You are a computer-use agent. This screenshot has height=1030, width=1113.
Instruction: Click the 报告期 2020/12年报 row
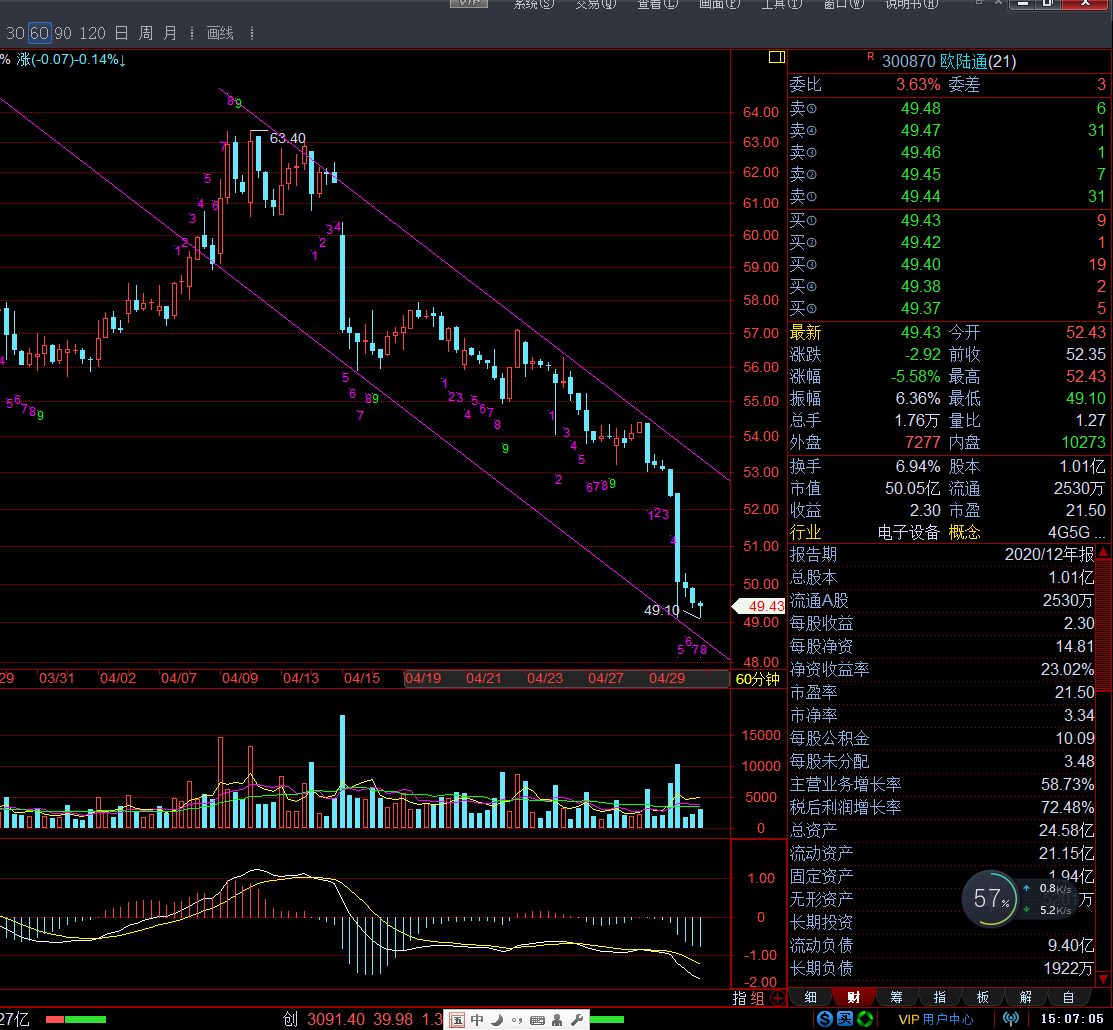[942, 554]
